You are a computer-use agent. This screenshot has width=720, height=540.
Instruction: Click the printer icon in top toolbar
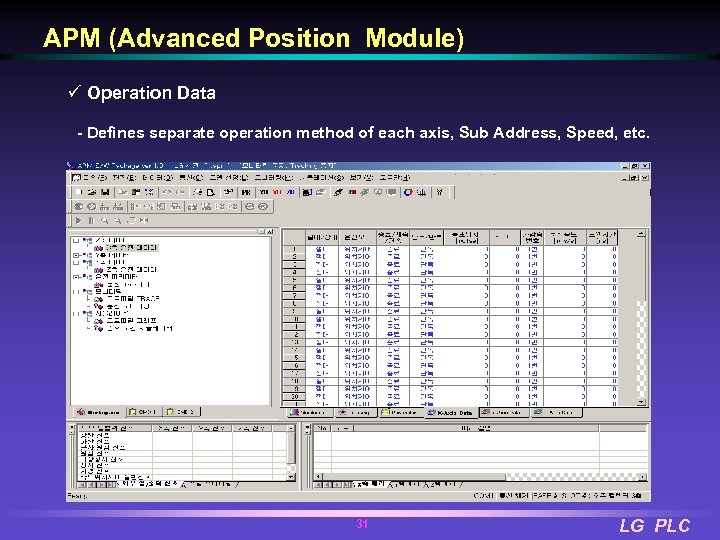(227, 192)
